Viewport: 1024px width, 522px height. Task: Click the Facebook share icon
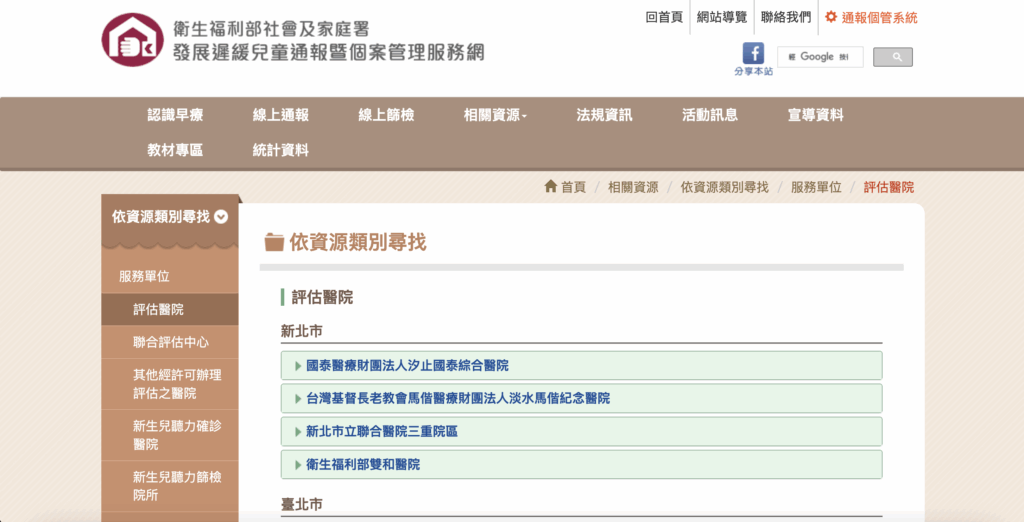(x=753, y=54)
